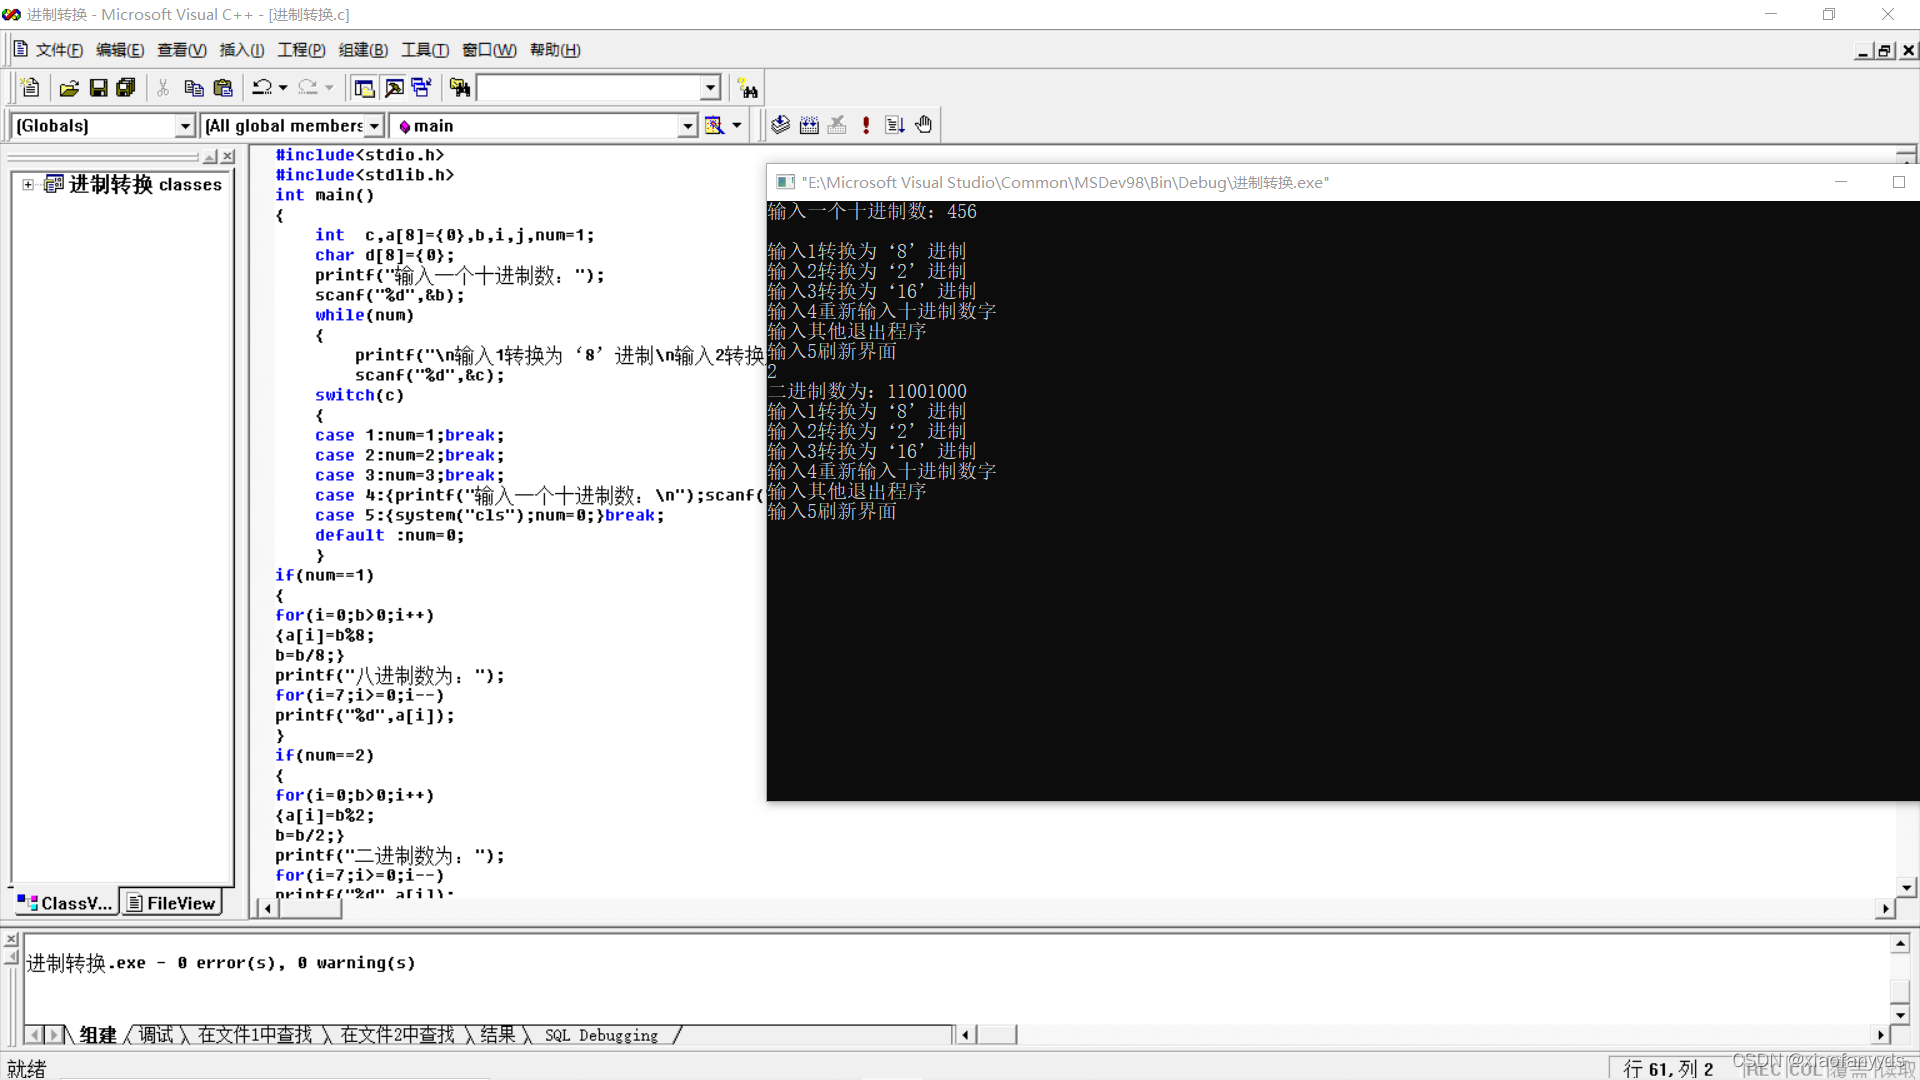
Task: Click the Build icon in build toolbar
Action: (x=809, y=125)
